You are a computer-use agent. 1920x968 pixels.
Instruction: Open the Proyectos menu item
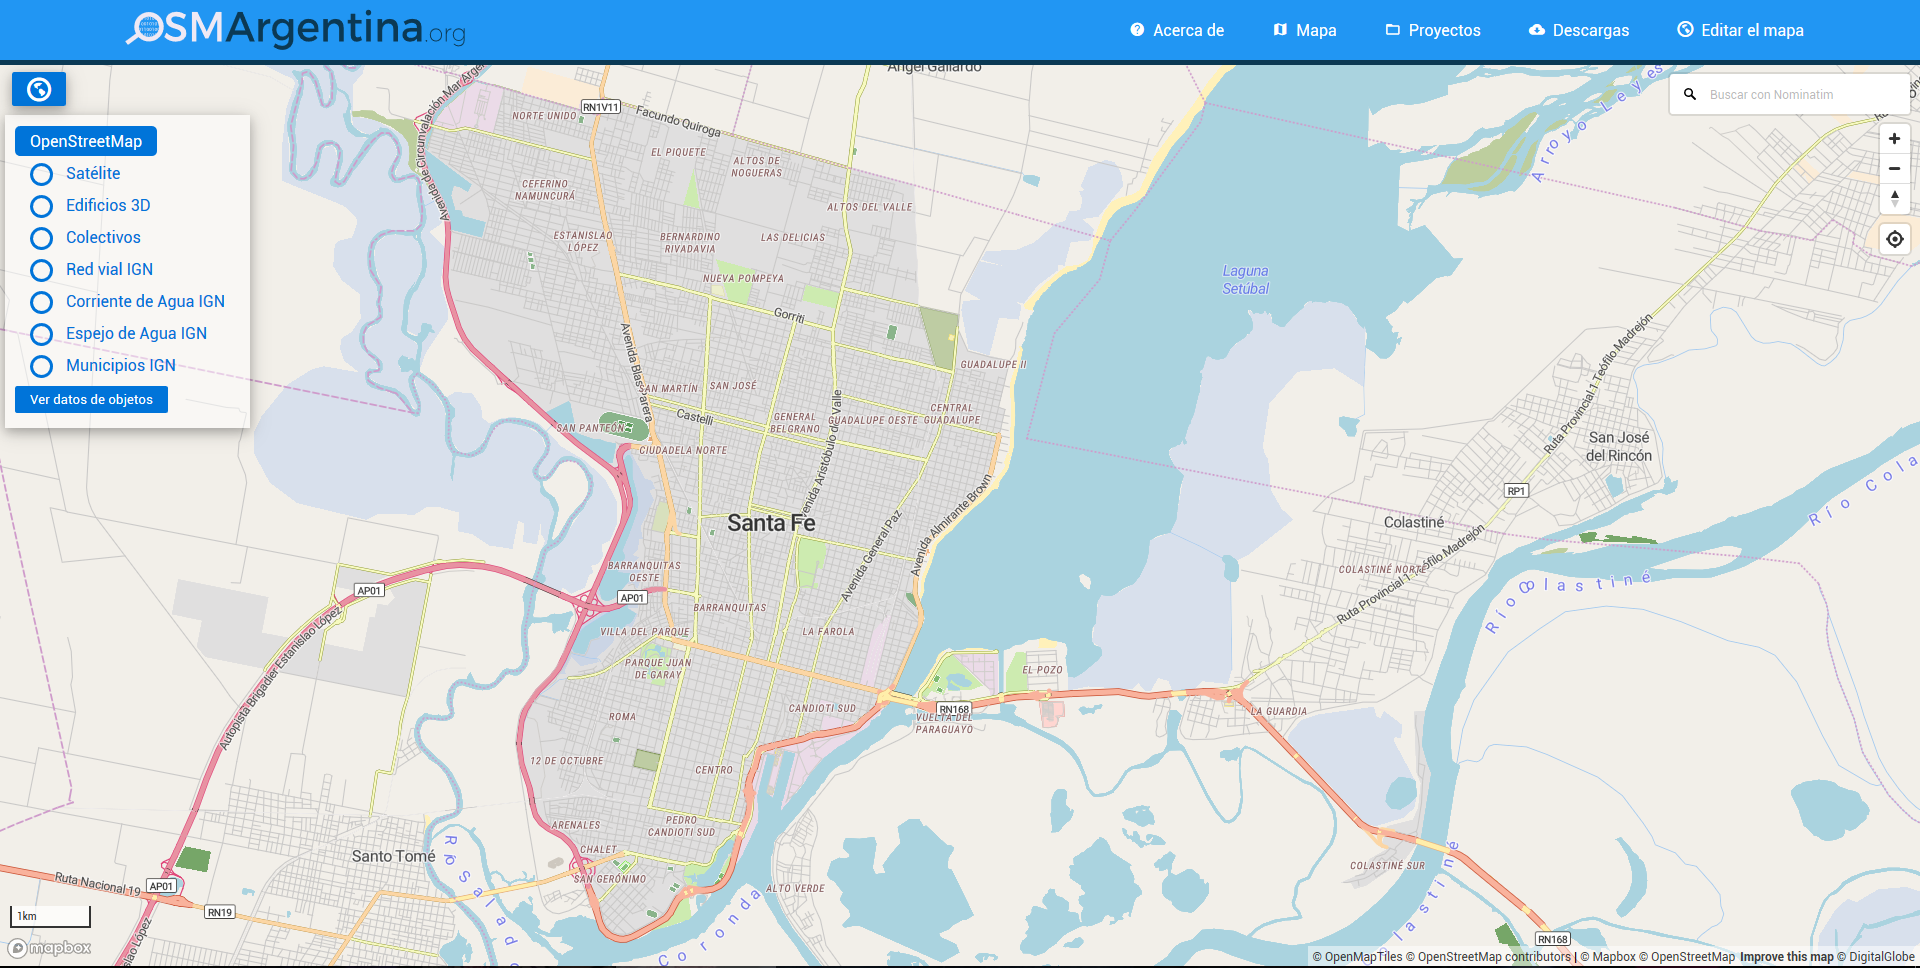tap(1433, 30)
